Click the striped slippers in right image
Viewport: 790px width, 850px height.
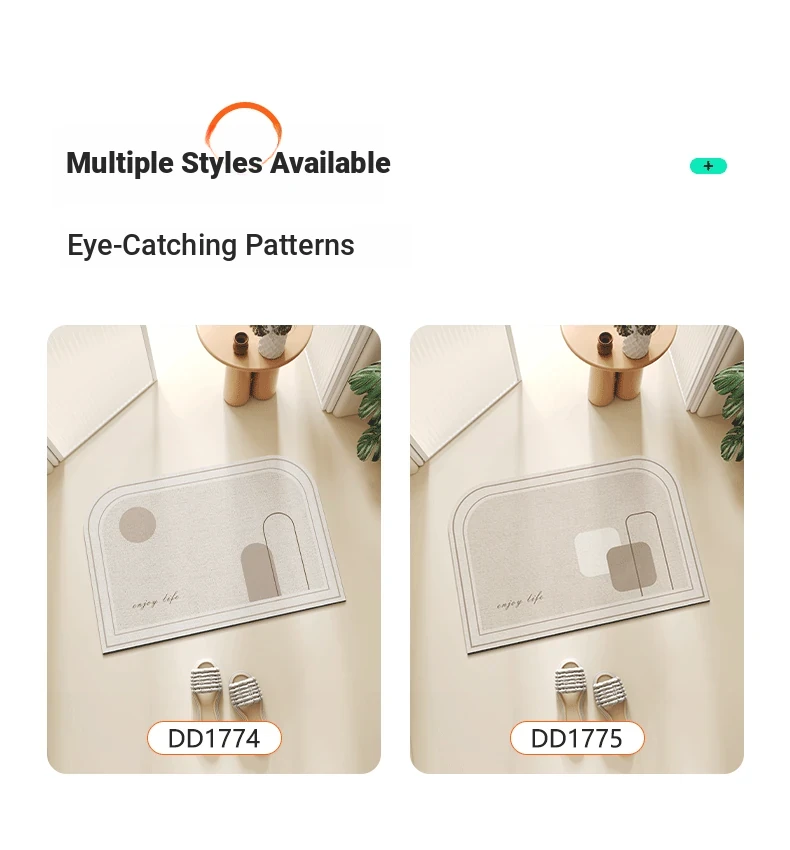pos(589,691)
